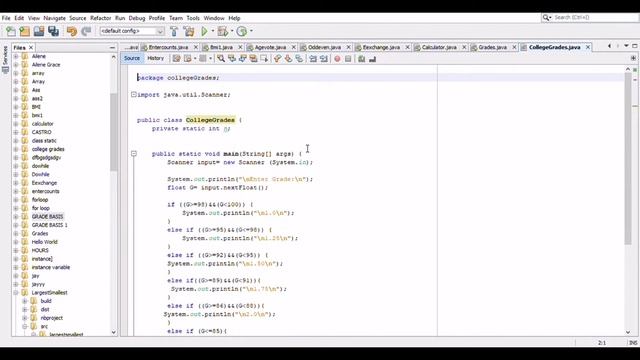Open Run Project dropdown arrow
640x360 pixels.
click(x=213, y=31)
